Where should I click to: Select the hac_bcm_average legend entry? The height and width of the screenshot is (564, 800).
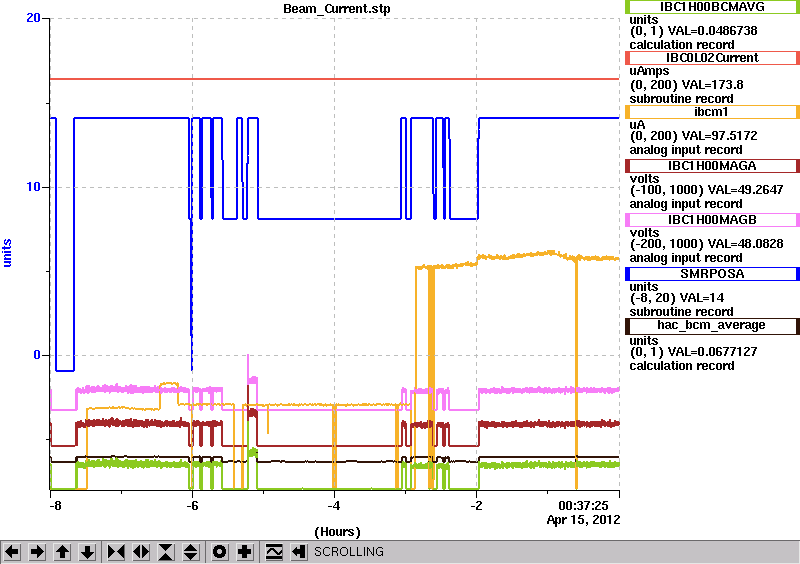(x=712, y=326)
